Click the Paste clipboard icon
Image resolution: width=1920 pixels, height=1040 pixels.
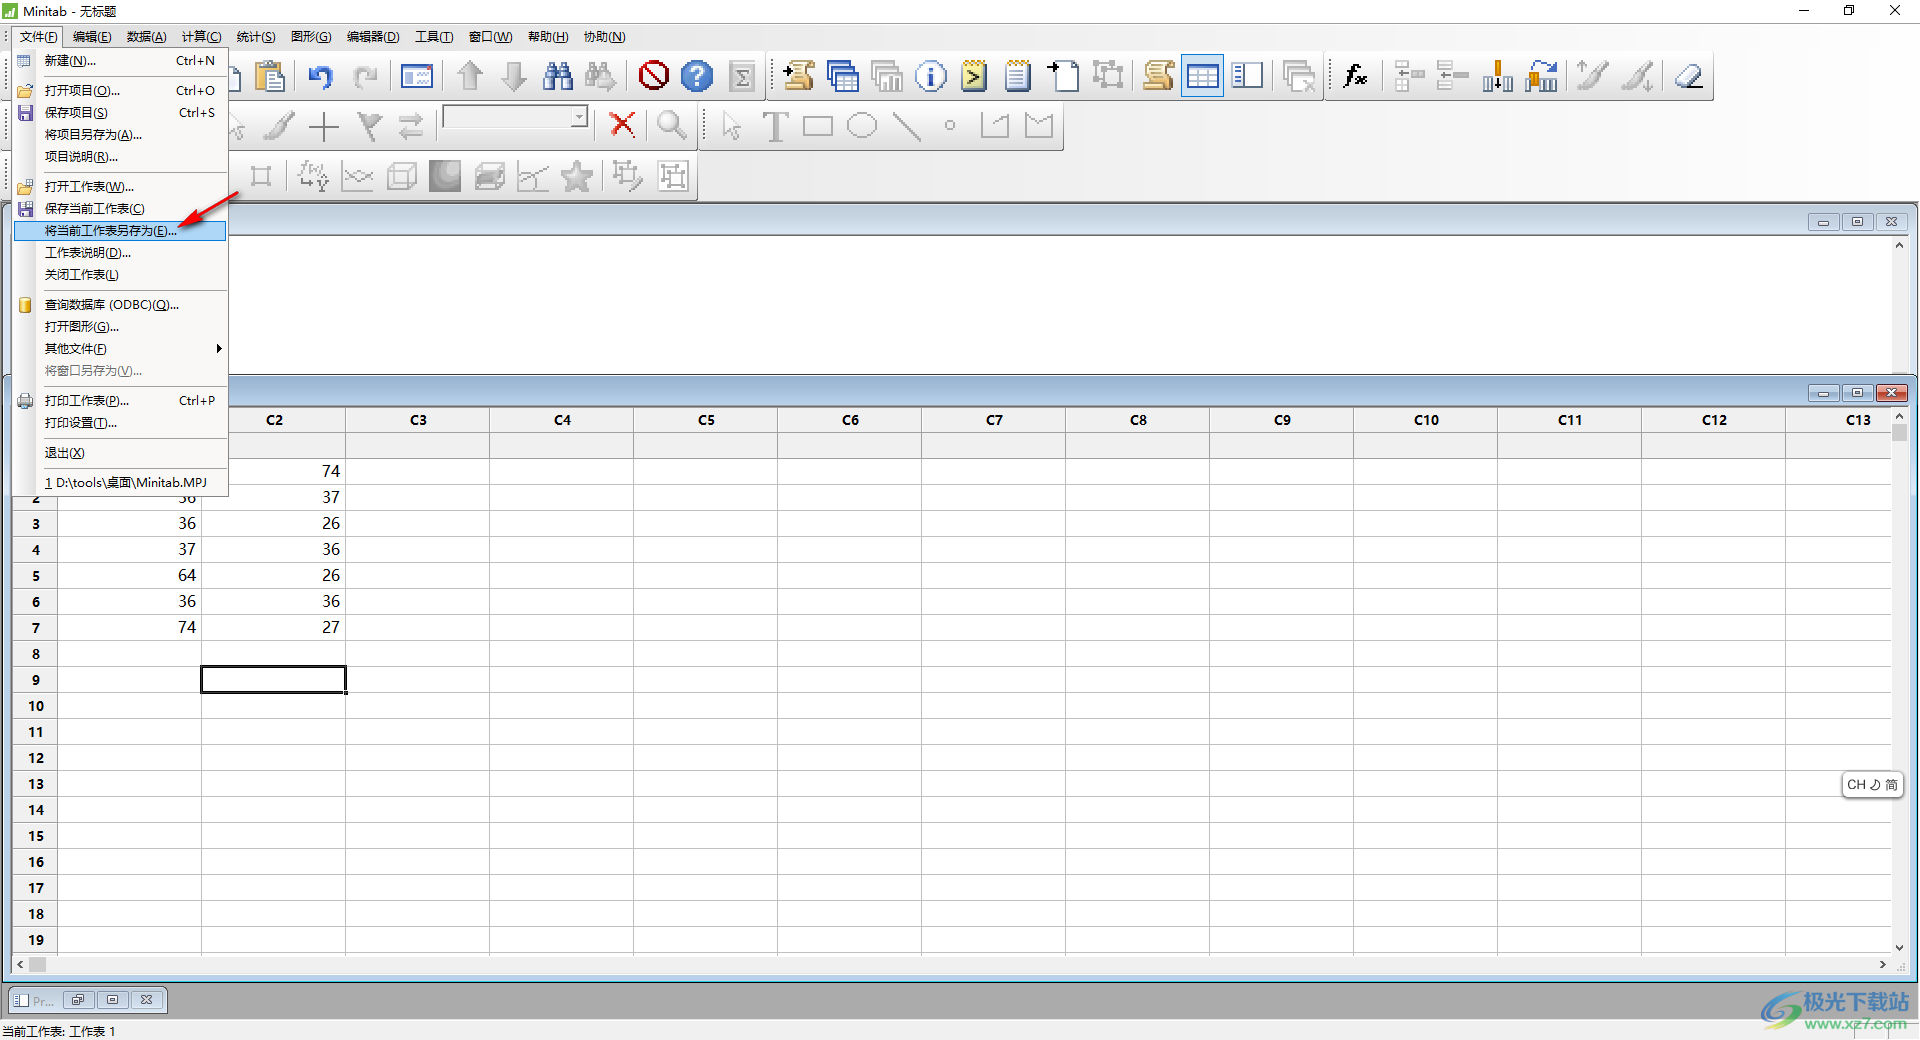click(x=270, y=76)
